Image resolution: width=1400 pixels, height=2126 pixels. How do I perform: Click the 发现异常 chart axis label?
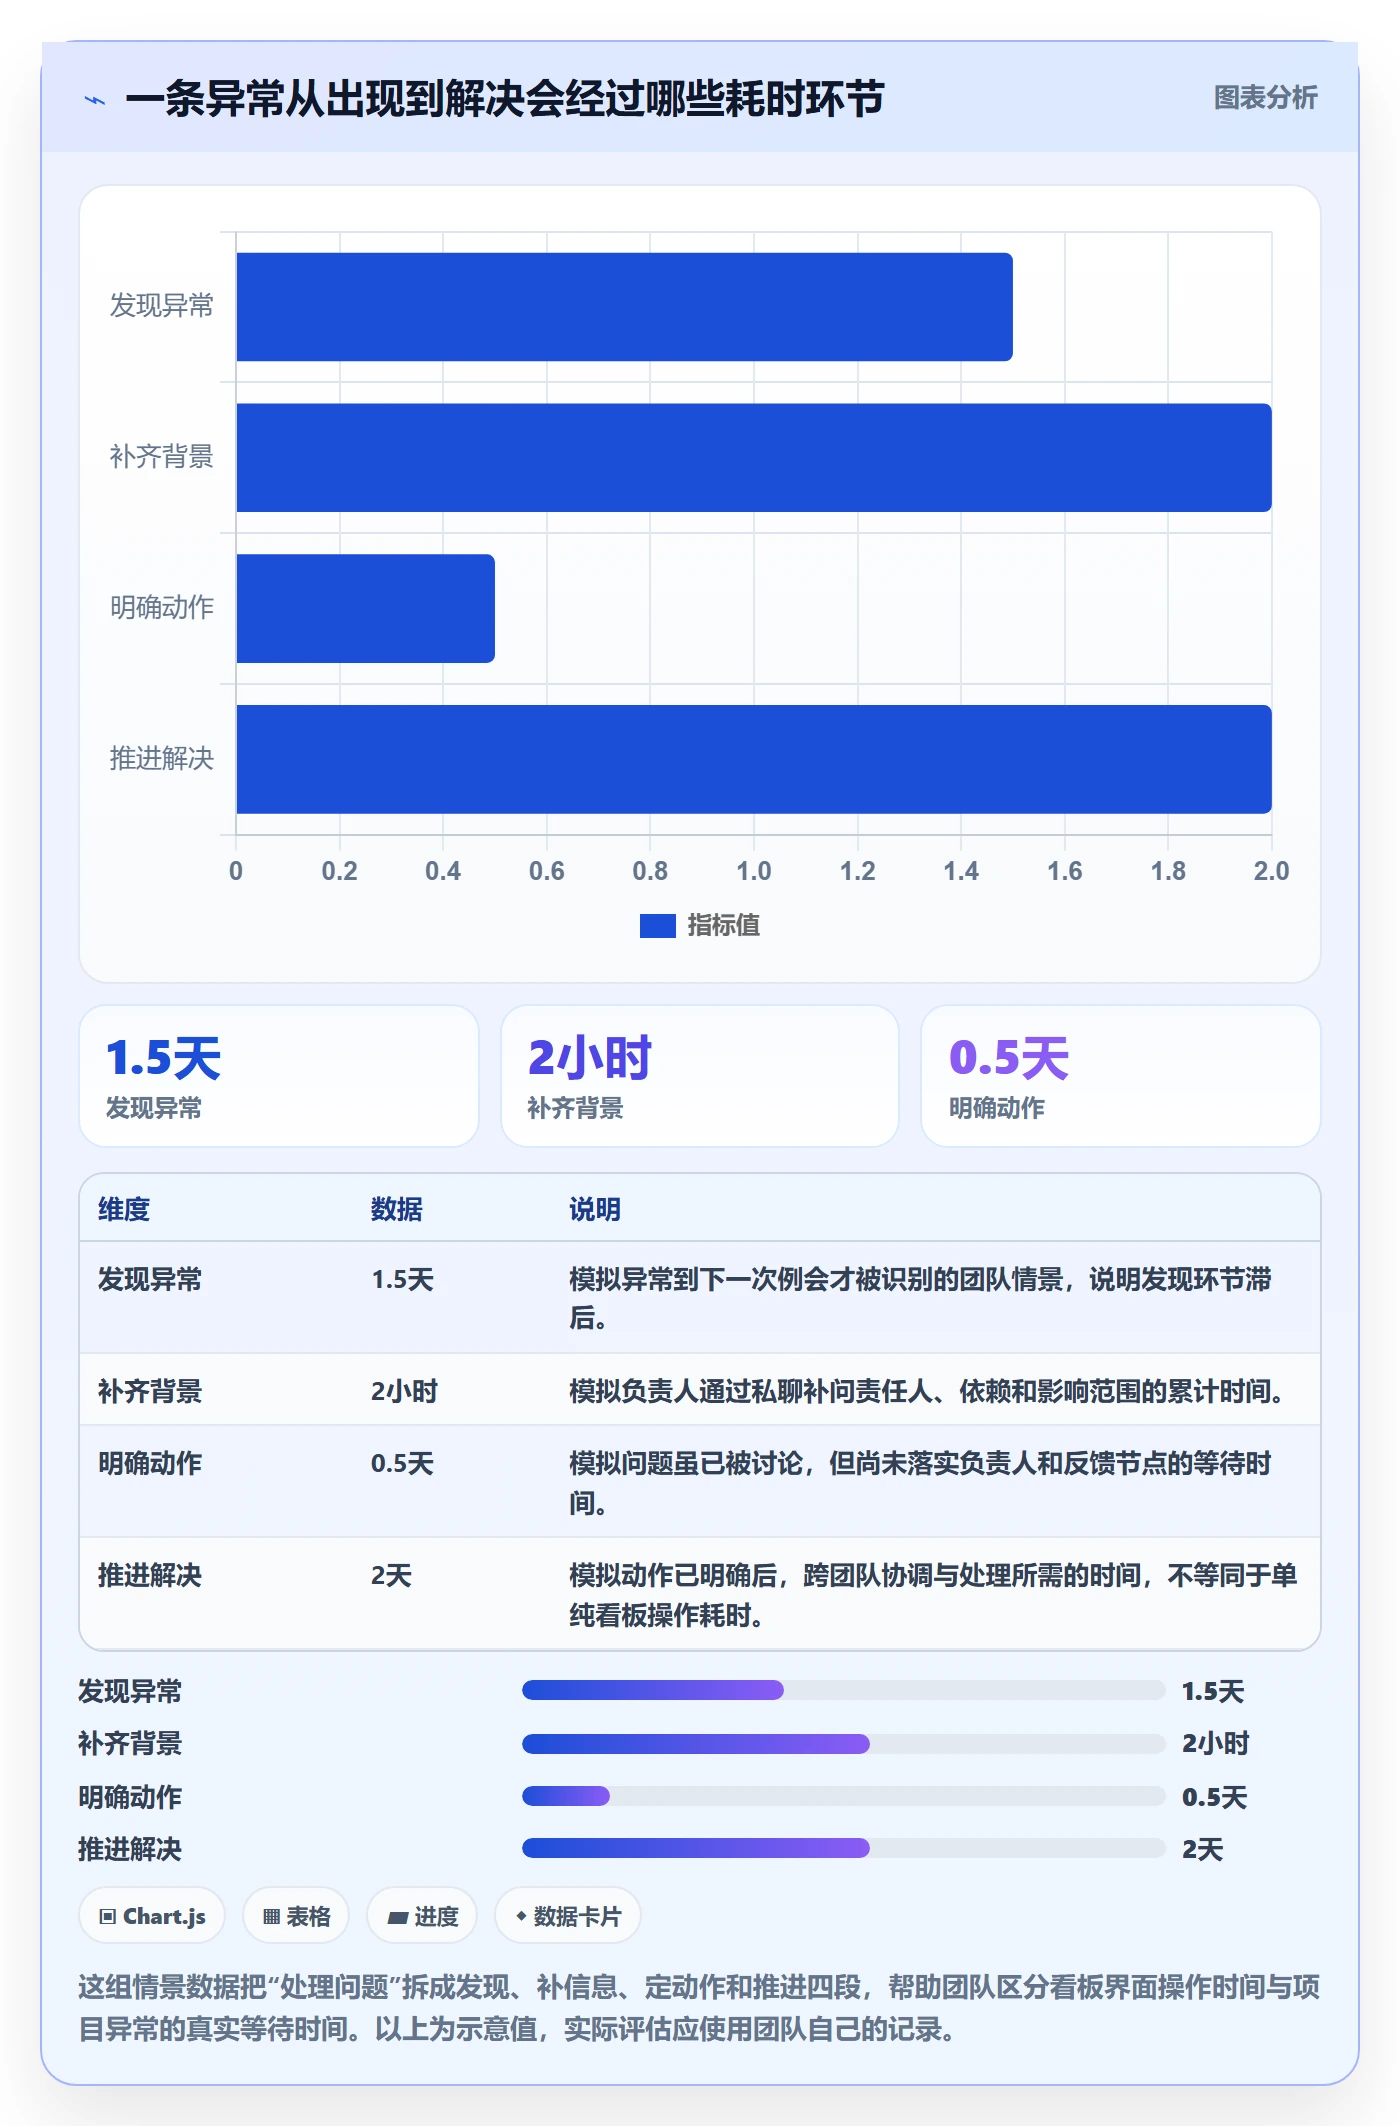(x=161, y=306)
